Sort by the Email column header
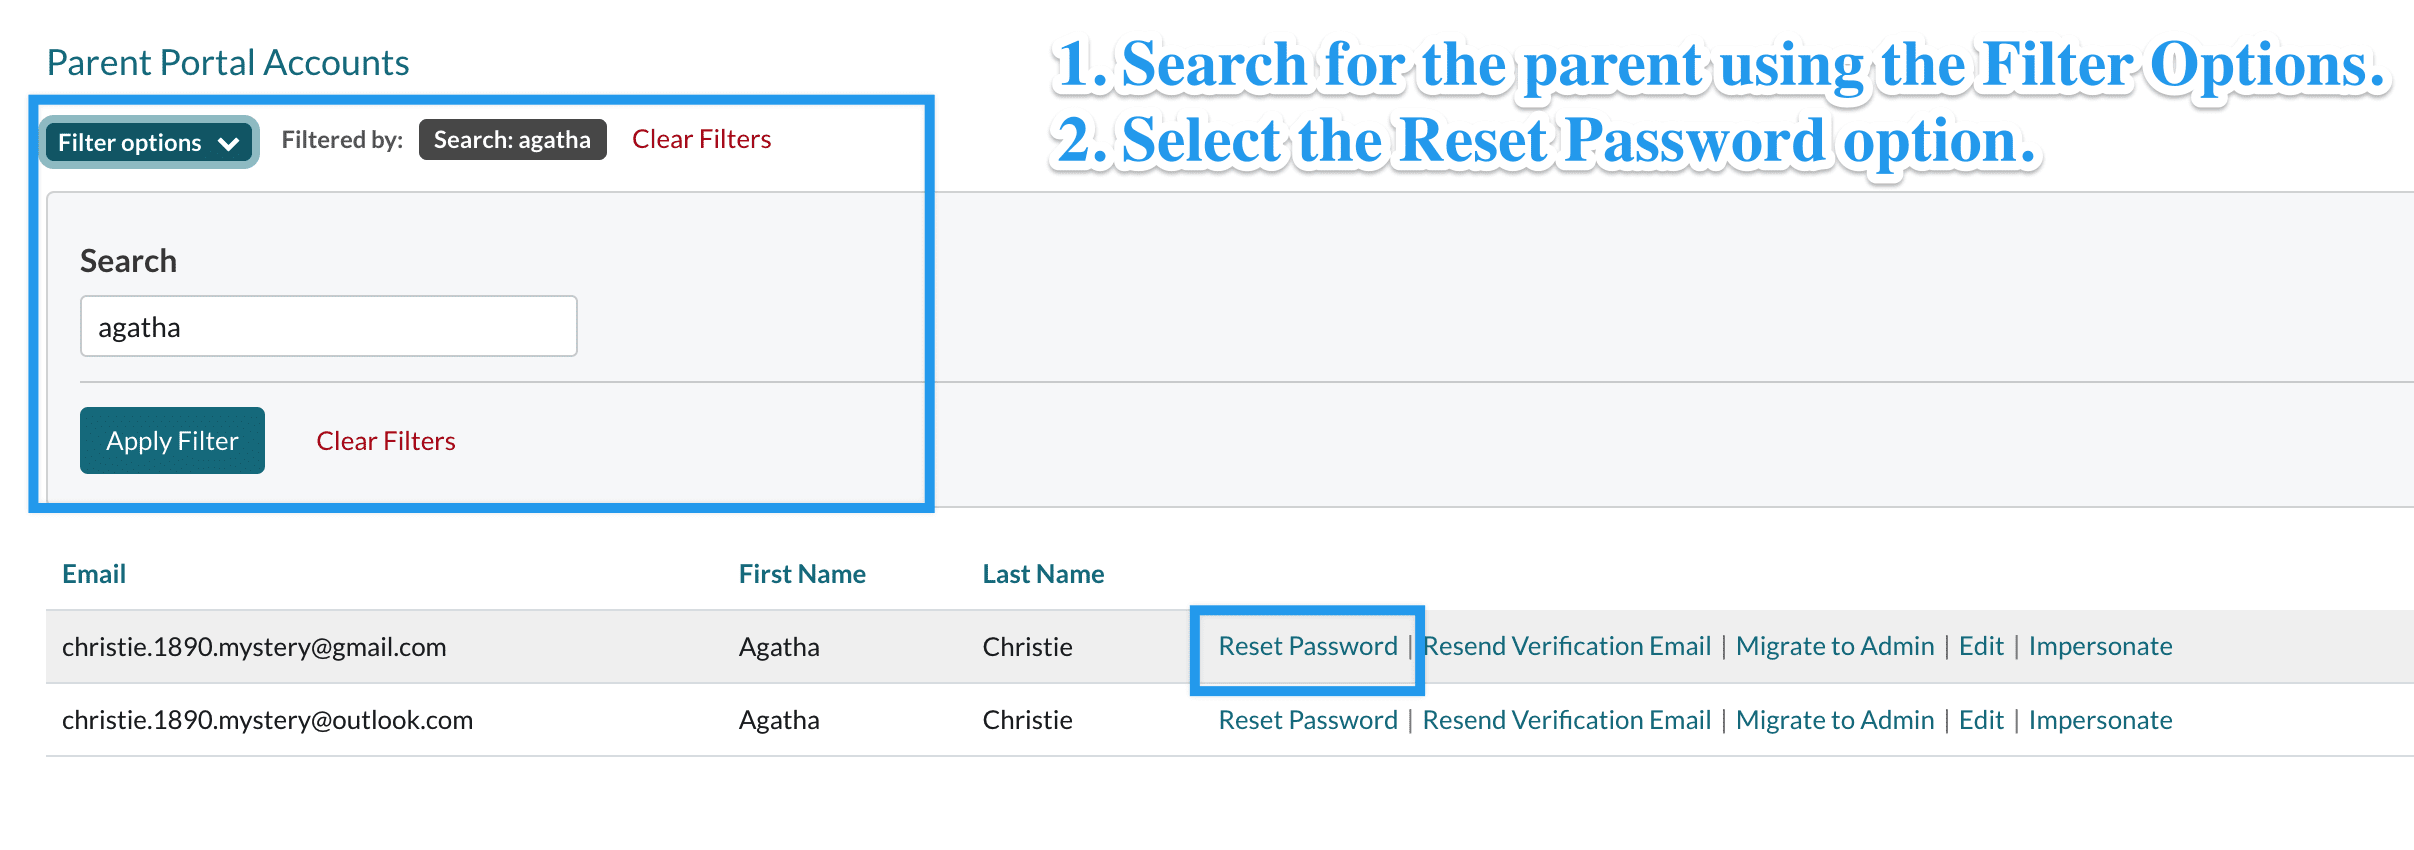Screen dimensions: 2414x850 (x=94, y=574)
